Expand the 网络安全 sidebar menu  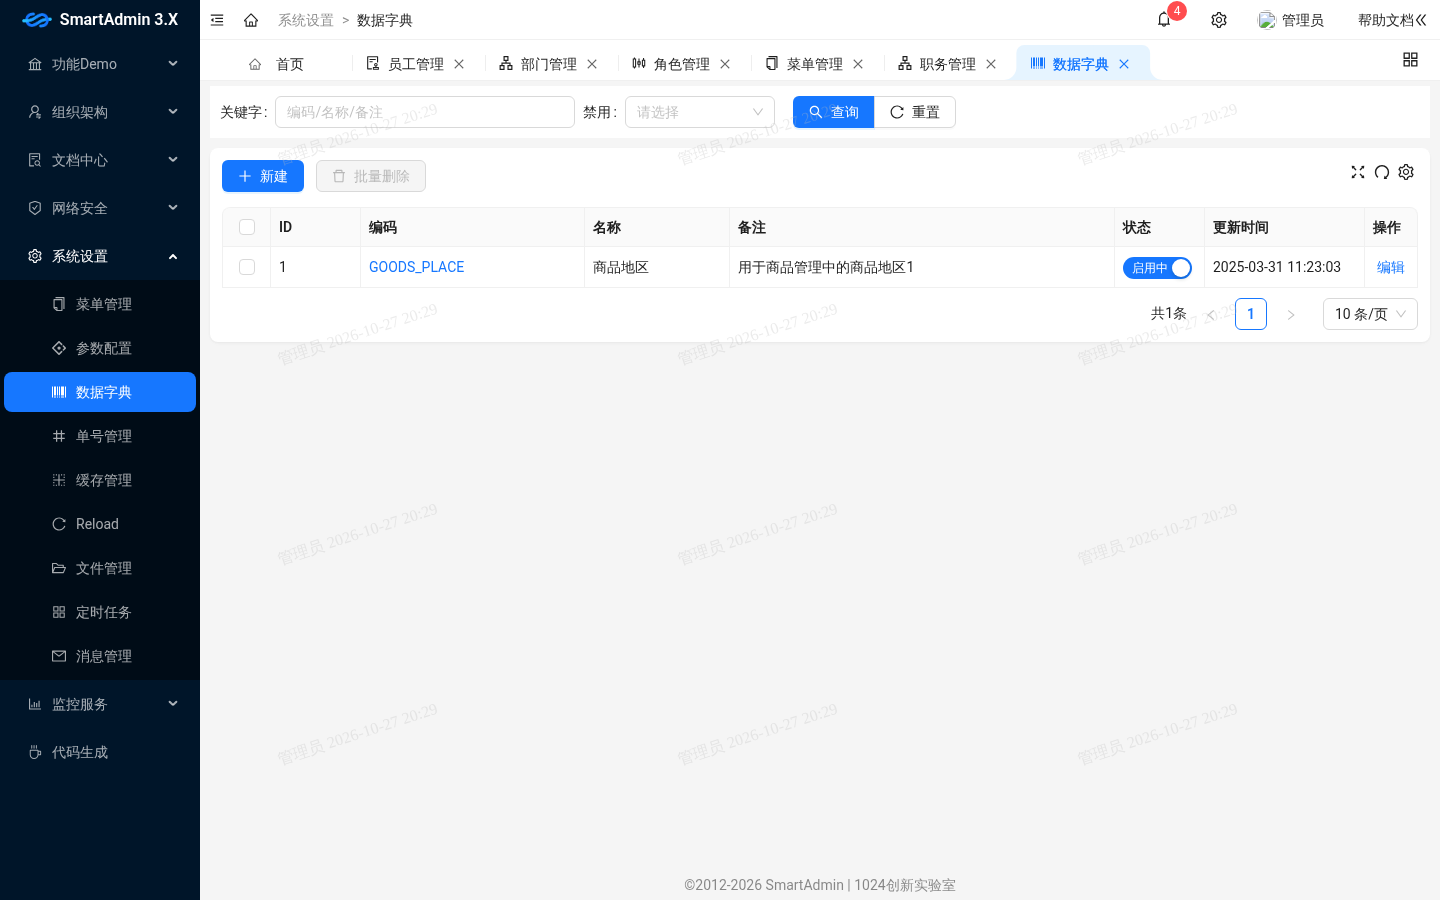(100, 208)
